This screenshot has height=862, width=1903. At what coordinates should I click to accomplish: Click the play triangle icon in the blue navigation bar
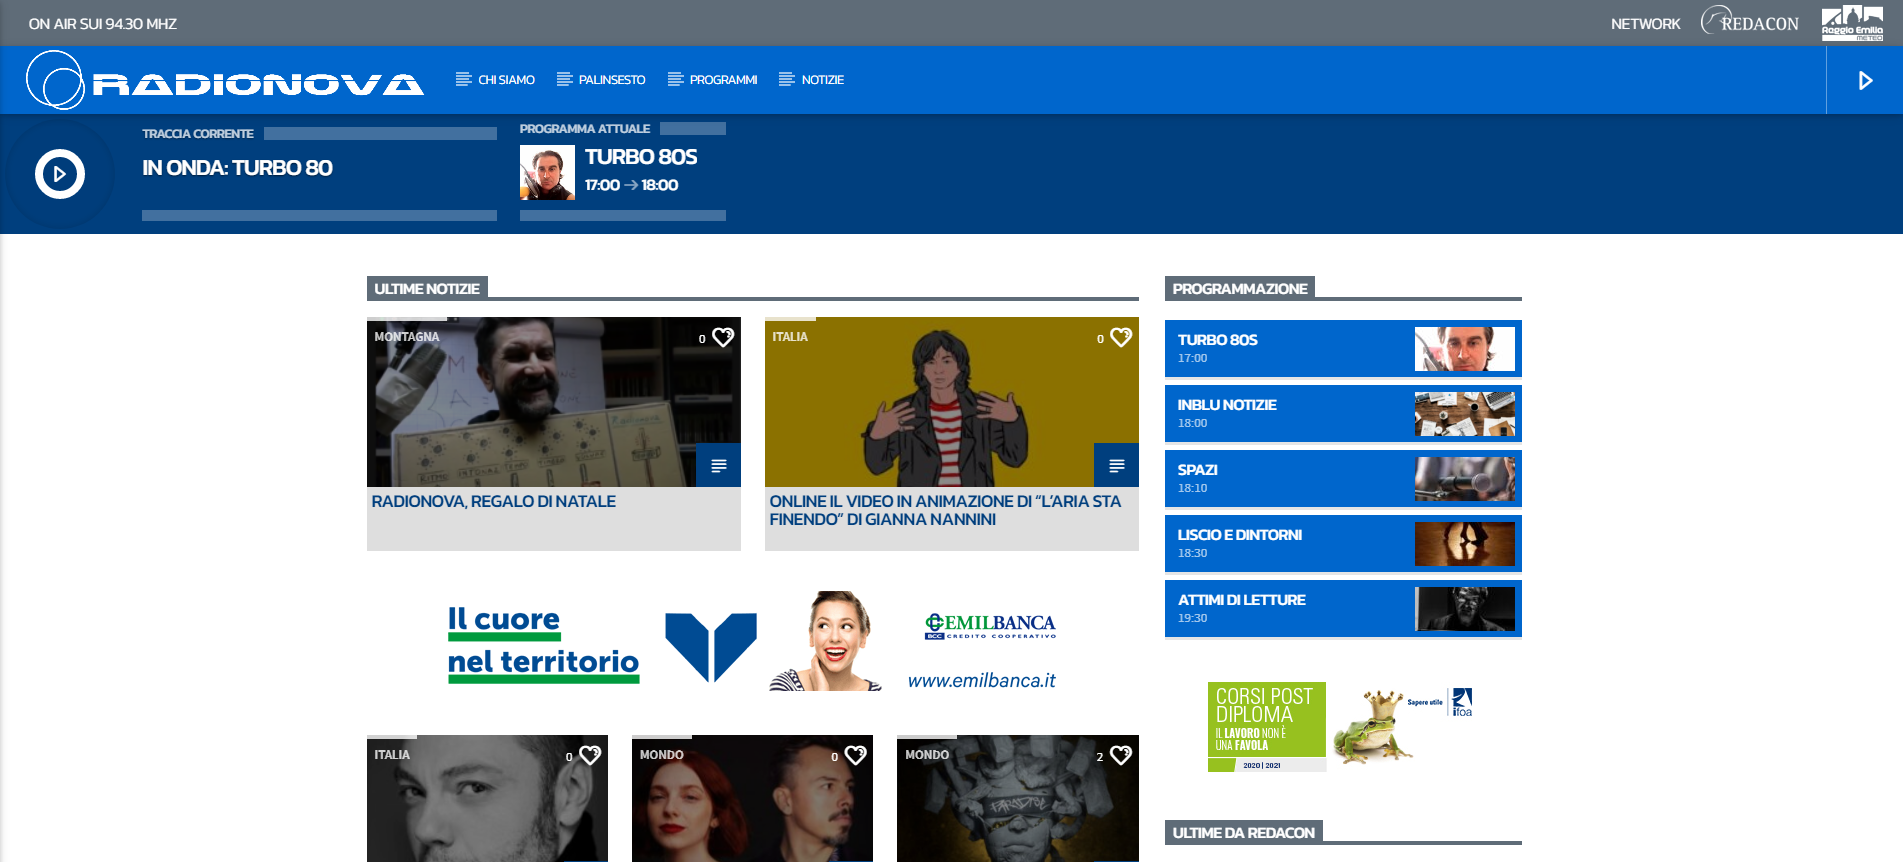(1865, 80)
